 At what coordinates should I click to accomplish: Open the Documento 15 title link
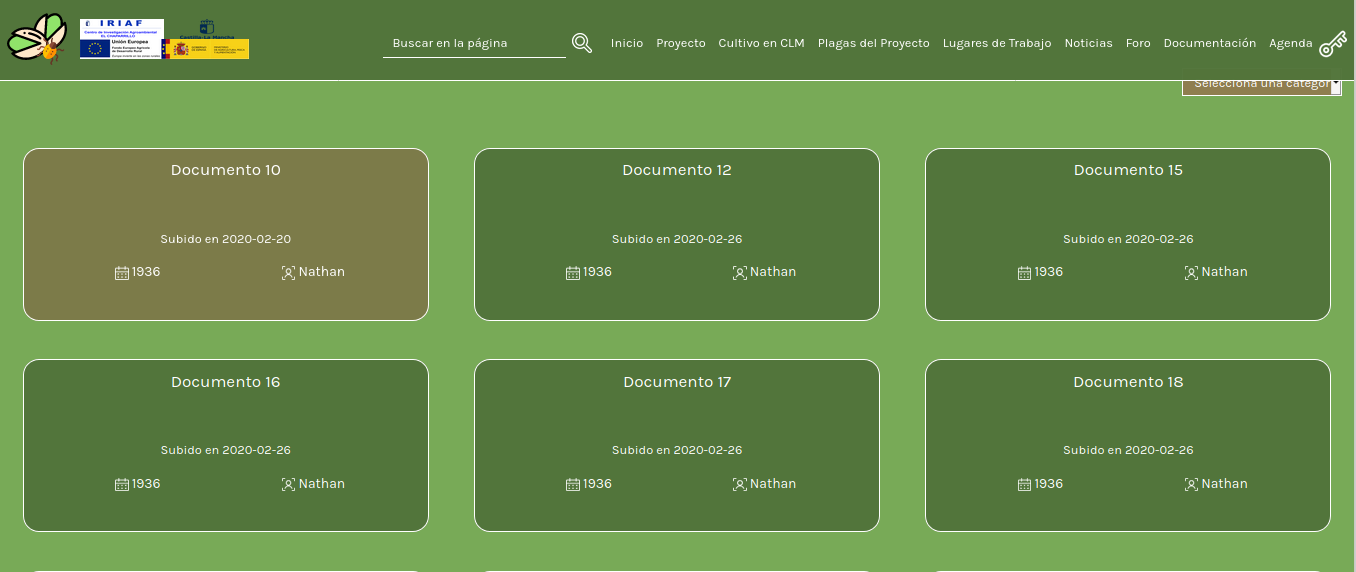[1127, 170]
